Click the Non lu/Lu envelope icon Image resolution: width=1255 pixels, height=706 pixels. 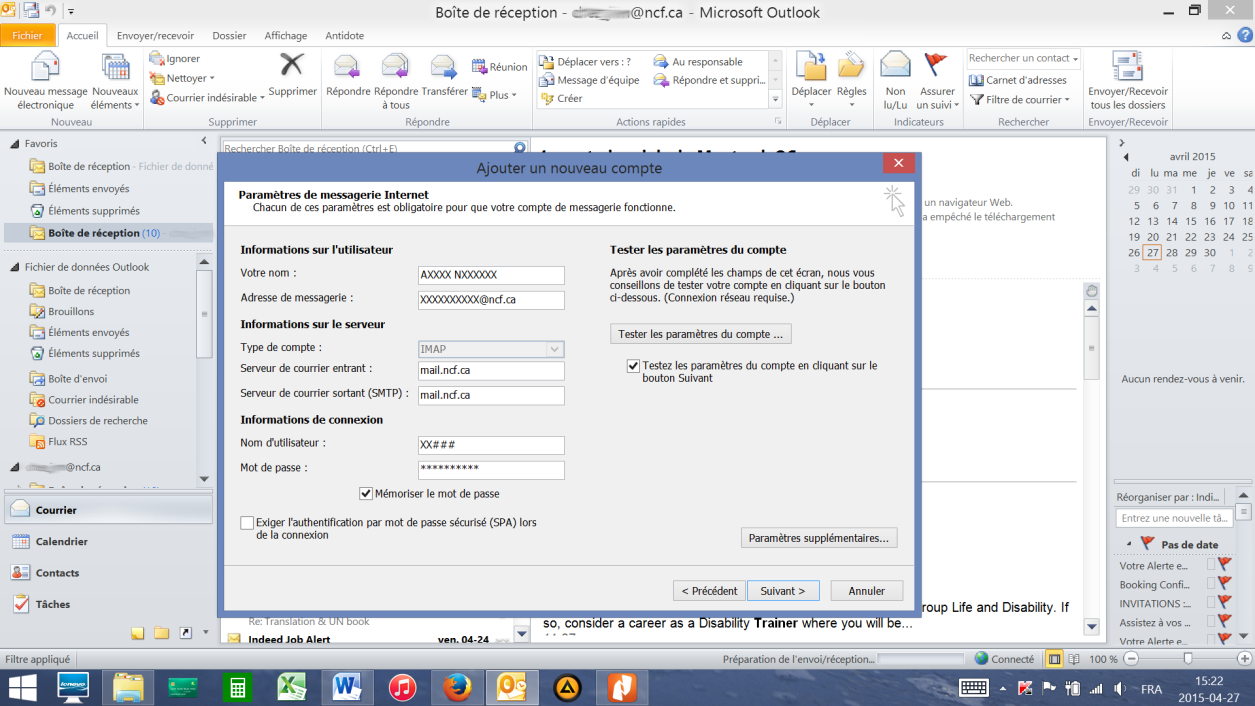tap(895, 66)
